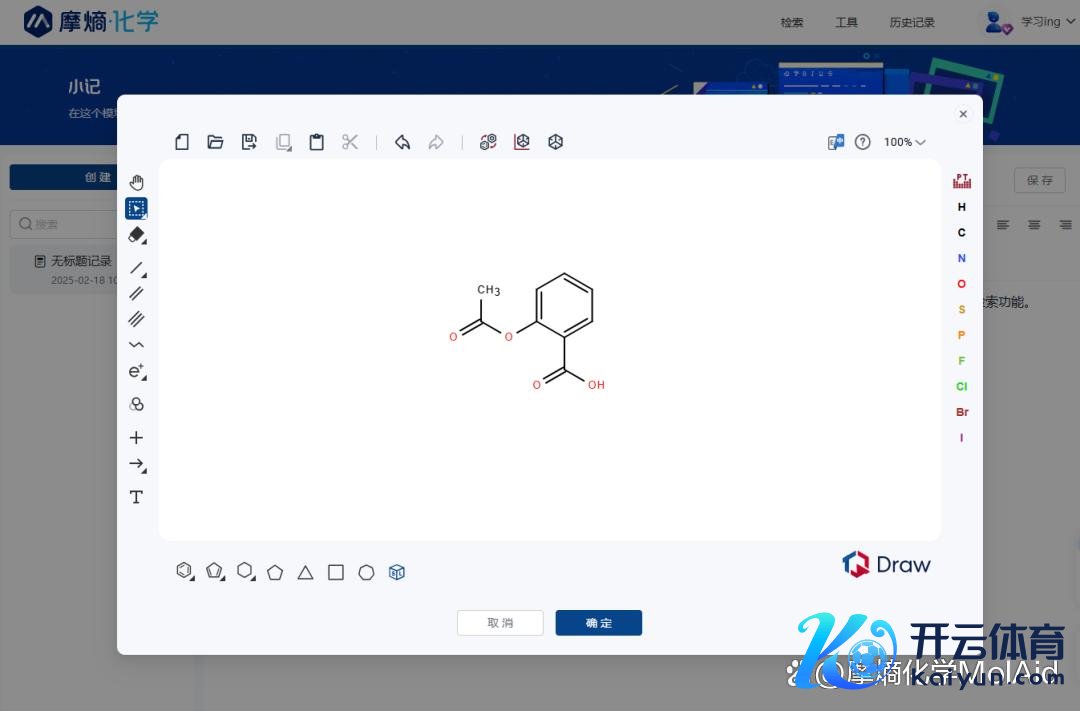Screen dimensions: 1080x711
Task: Open the periodic table icon
Action: (x=962, y=181)
